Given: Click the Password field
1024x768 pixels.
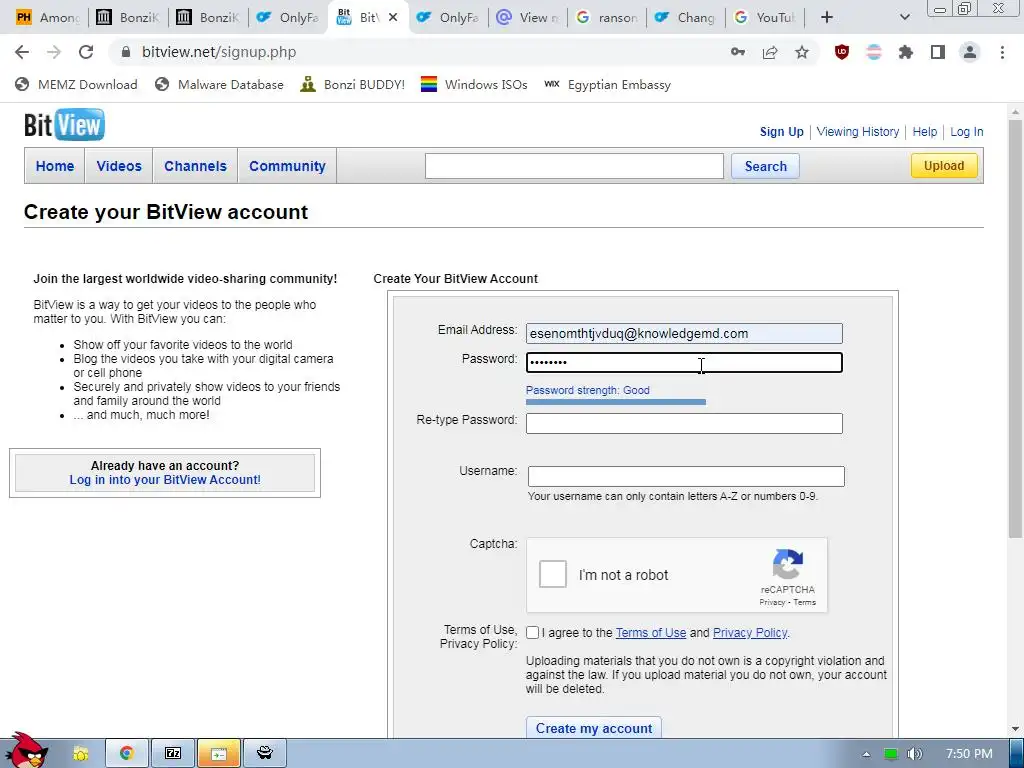Looking at the screenshot, I should click(x=684, y=362).
